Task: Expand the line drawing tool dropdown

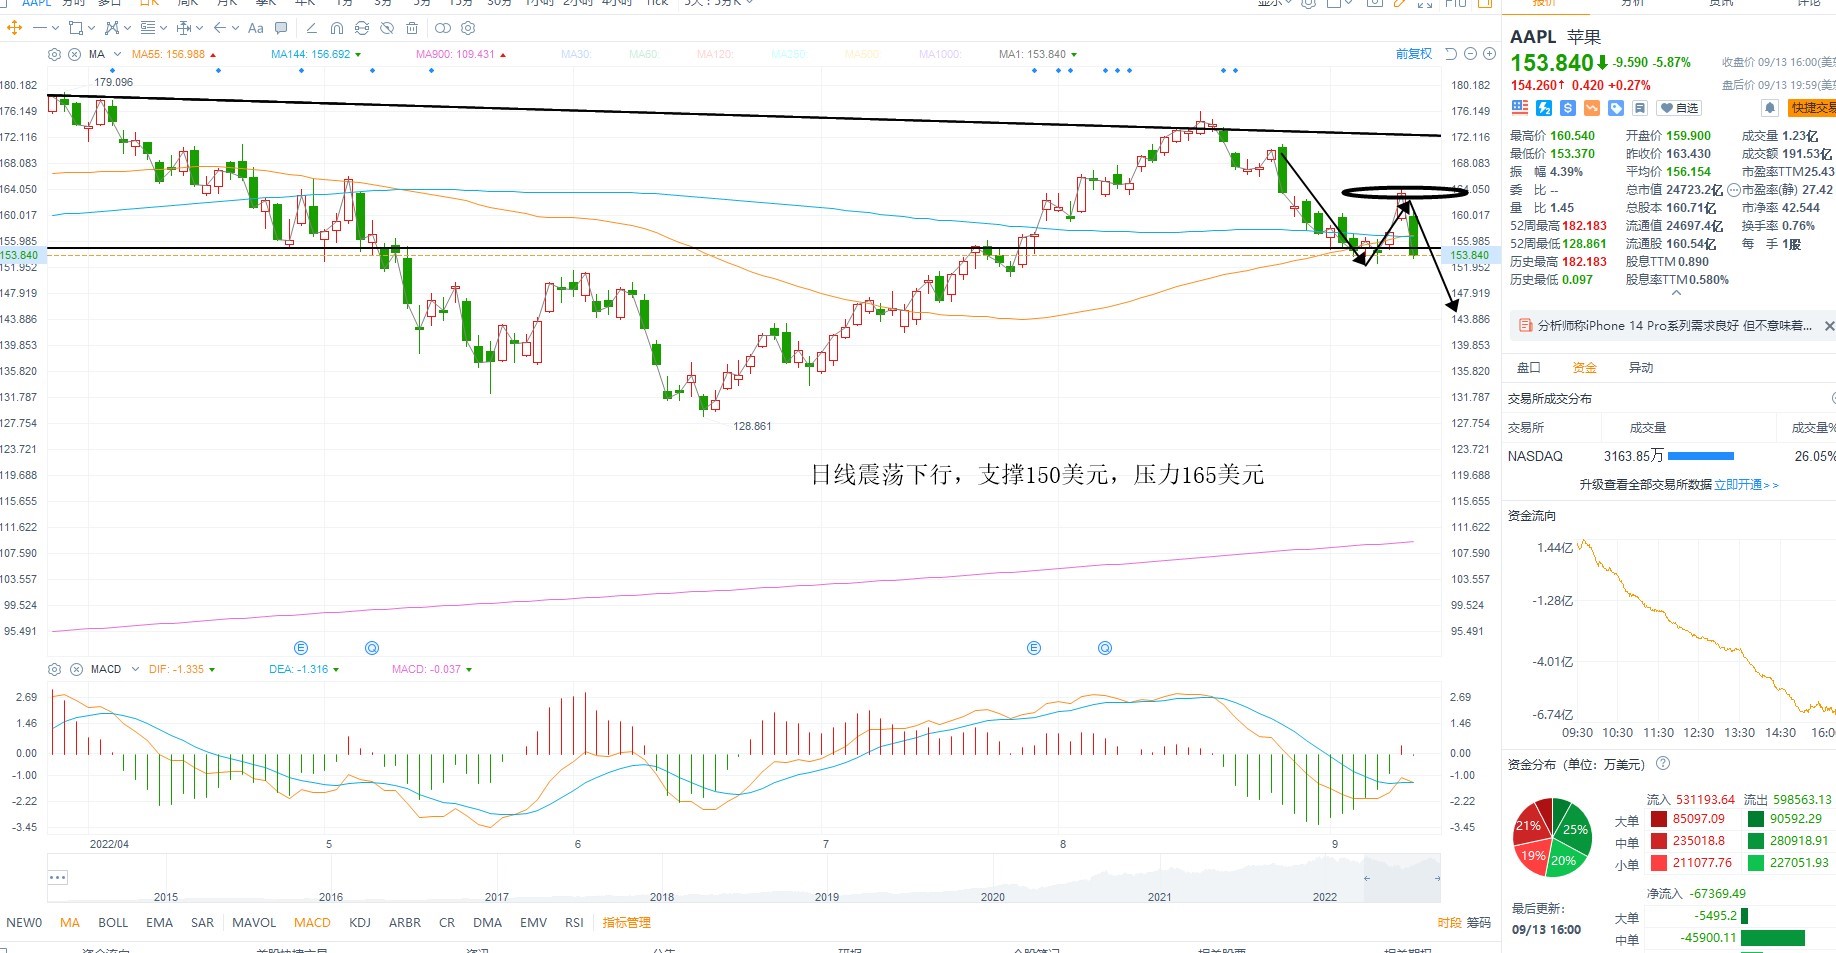Action: [x=55, y=28]
